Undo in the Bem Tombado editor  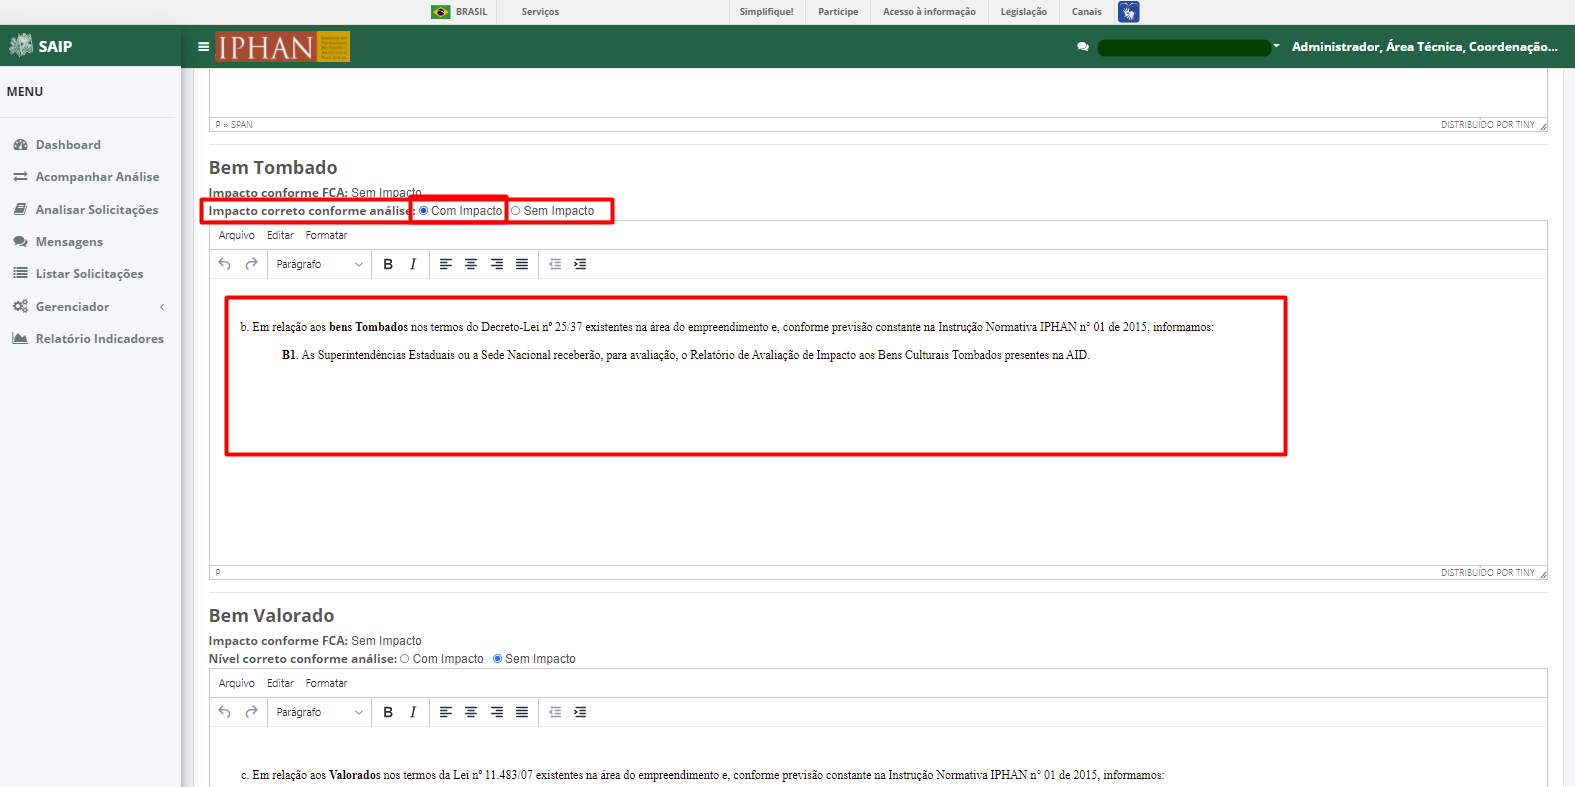point(225,264)
